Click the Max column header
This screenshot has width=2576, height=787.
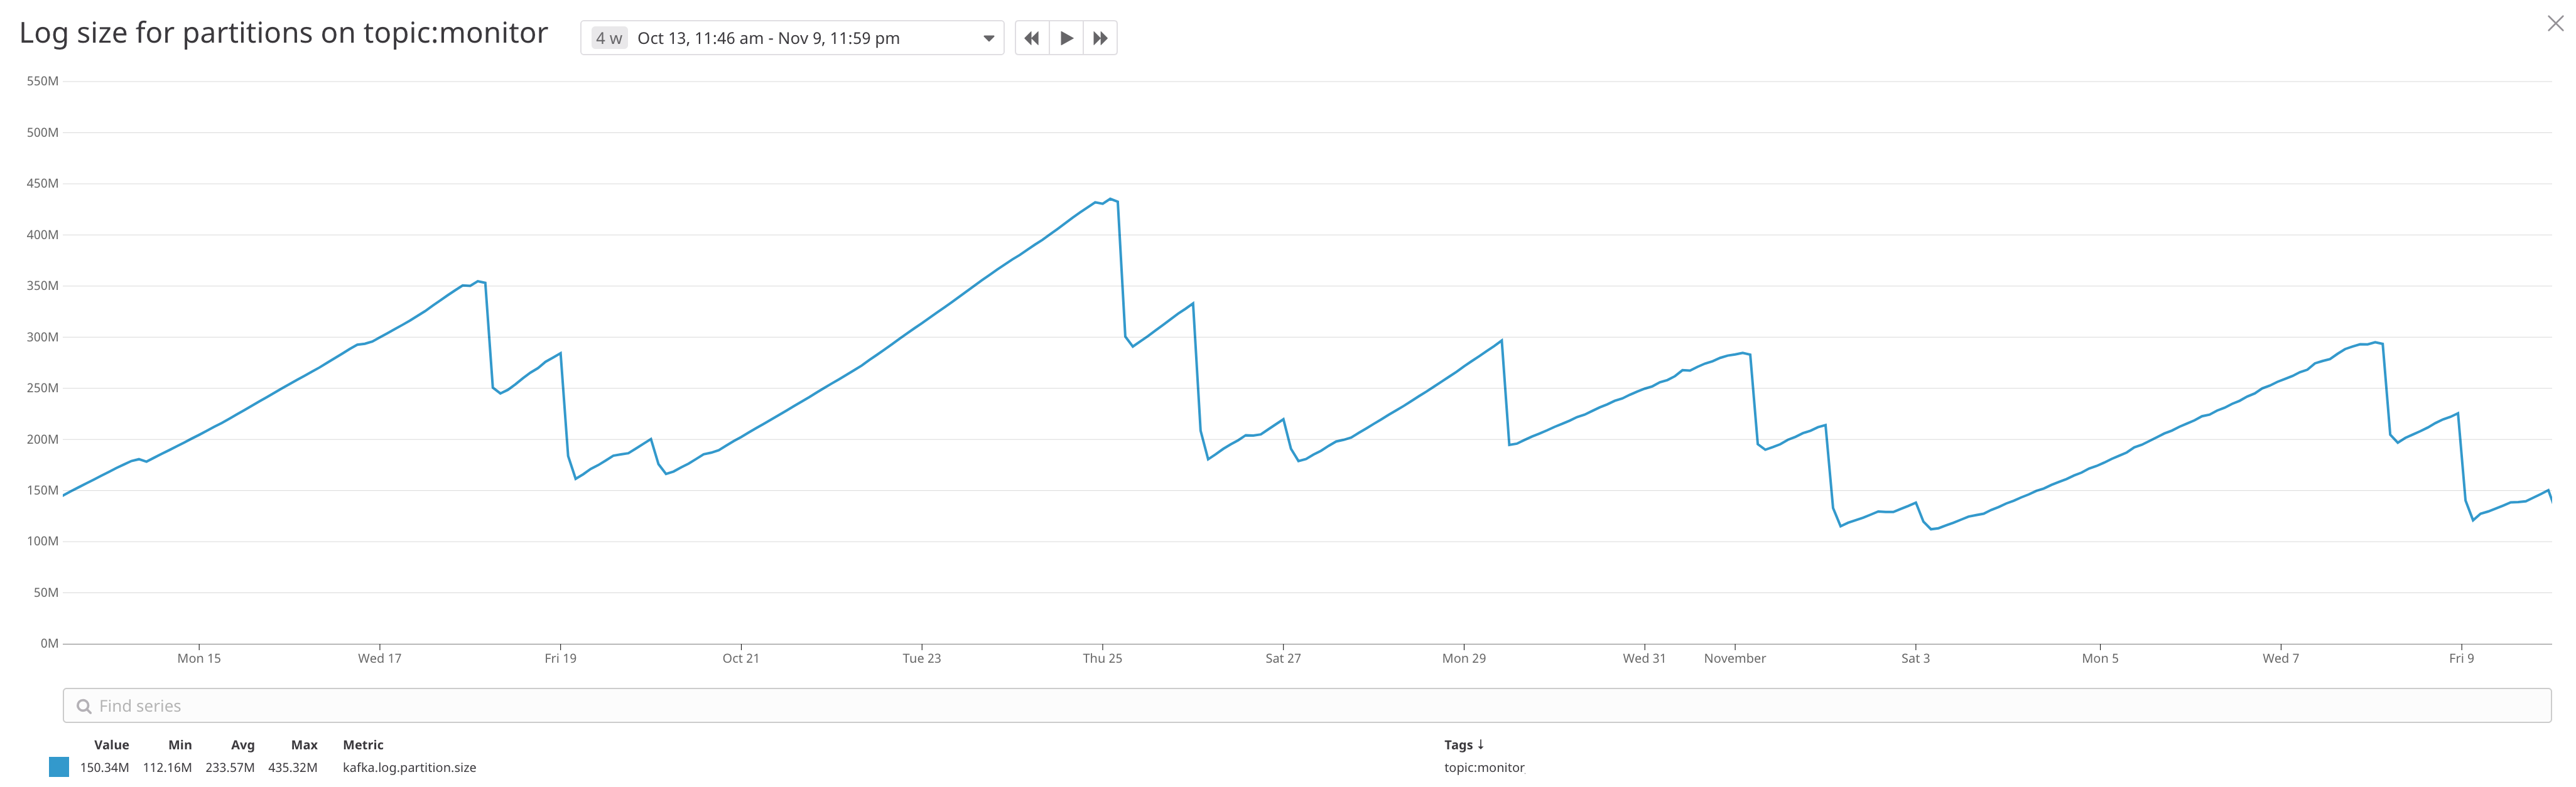coord(304,744)
